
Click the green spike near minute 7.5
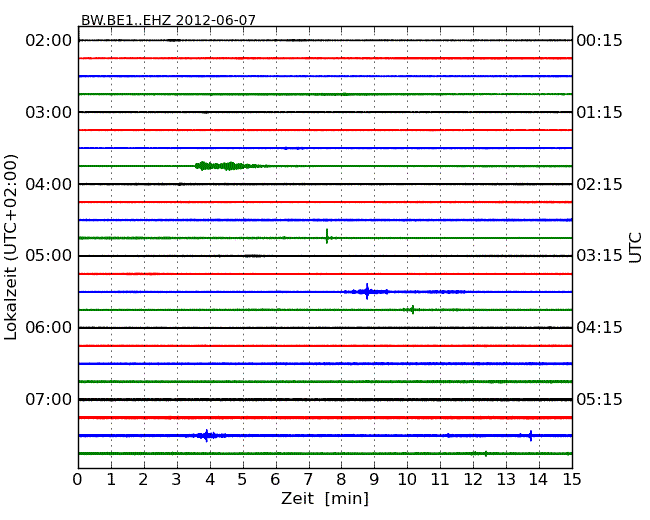(327, 237)
